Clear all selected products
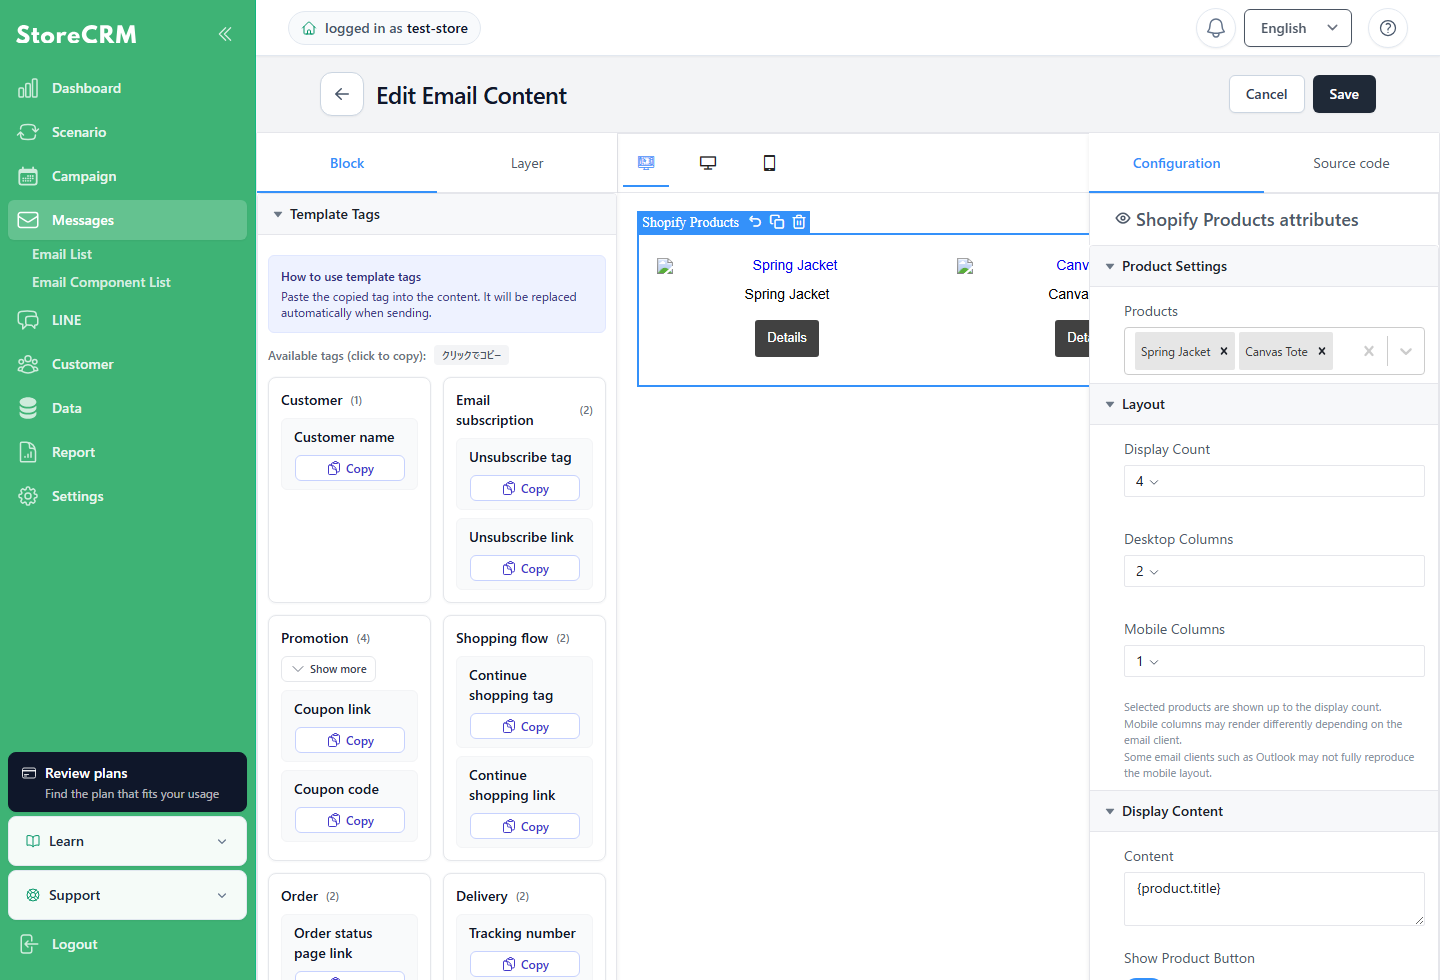 pos(1369,351)
